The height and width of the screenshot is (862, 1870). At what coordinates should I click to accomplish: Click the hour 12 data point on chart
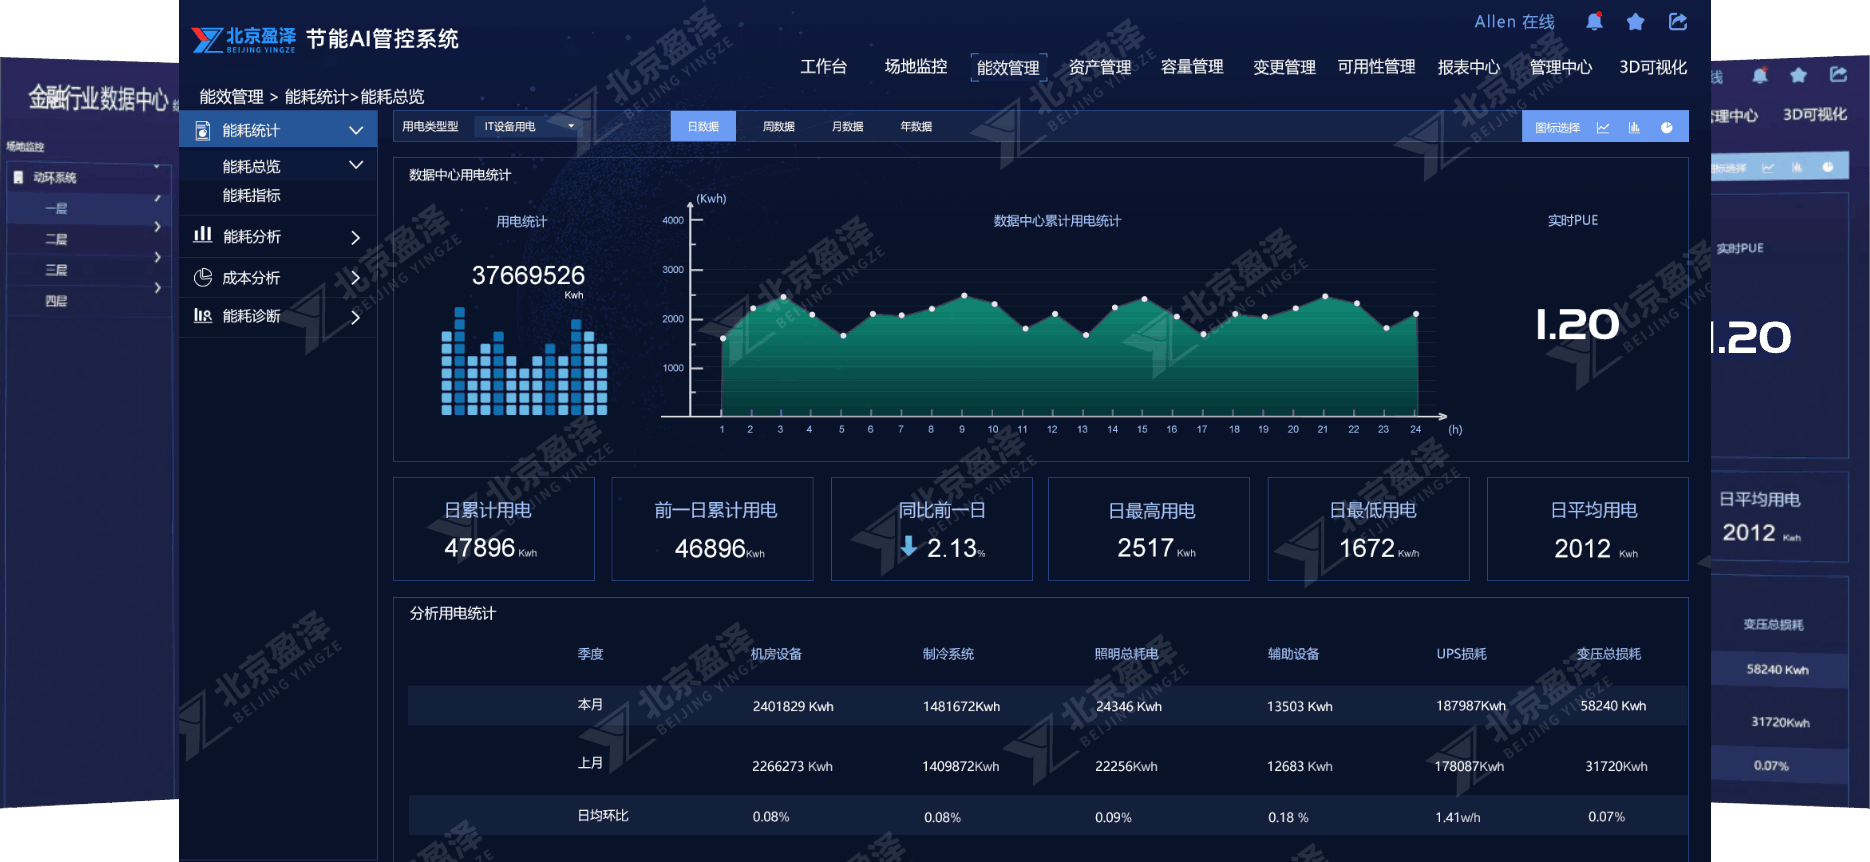click(1054, 314)
